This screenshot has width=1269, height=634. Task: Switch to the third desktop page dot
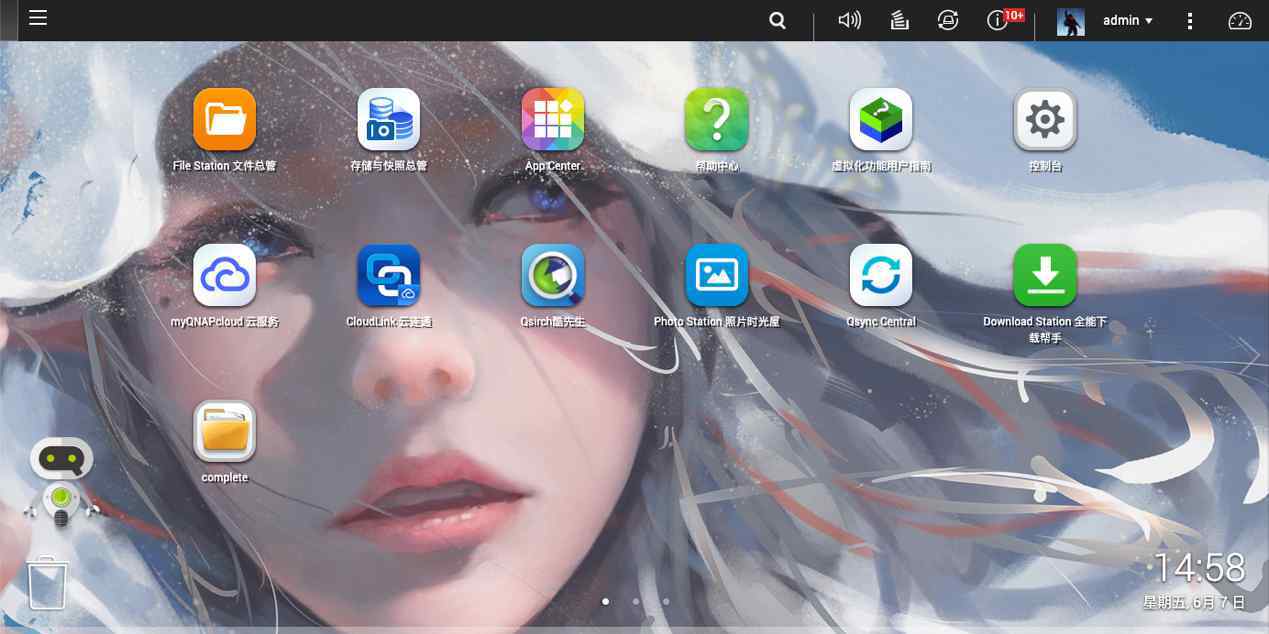pos(666,601)
